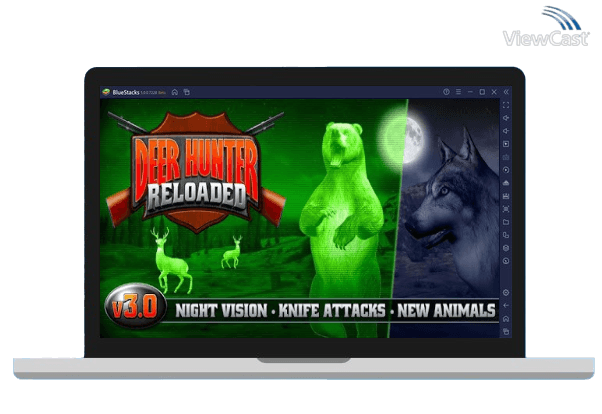Click the cloud-shaped icon in sidebar
The height and width of the screenshot is (414, 602).
[506, 183]
